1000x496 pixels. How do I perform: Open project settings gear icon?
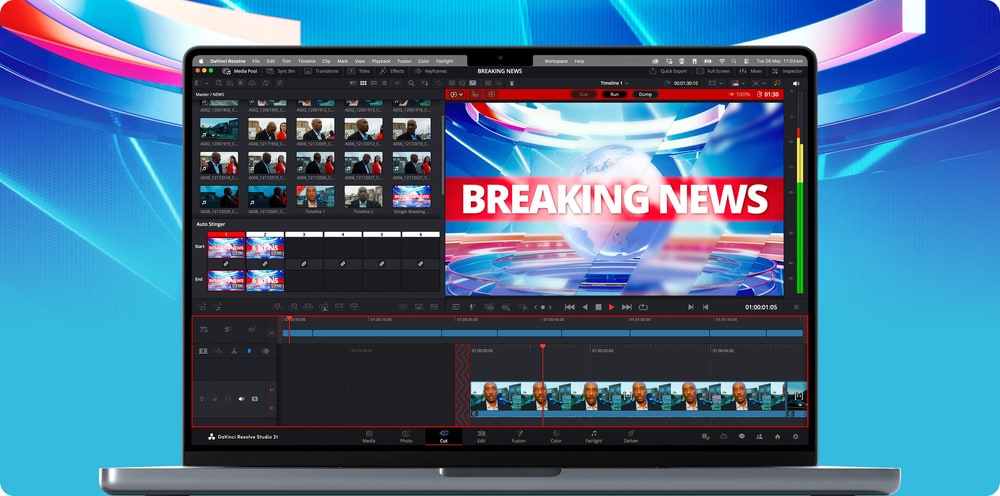coord(795,437)
